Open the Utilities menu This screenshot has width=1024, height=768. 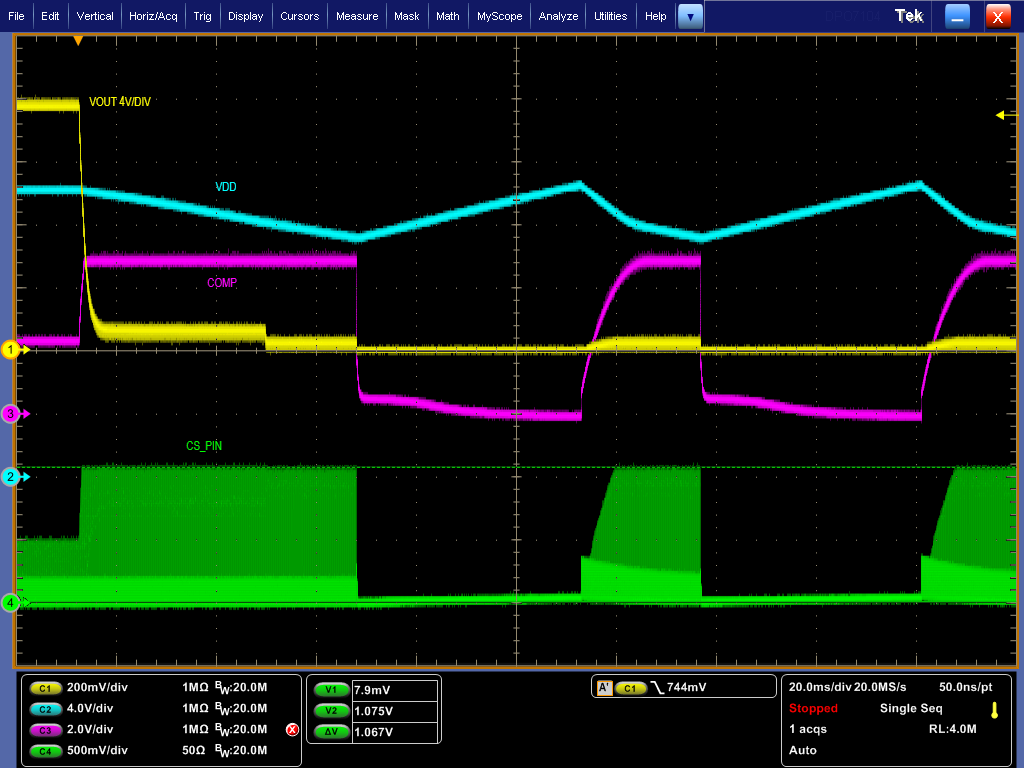[x=611, y=16]
